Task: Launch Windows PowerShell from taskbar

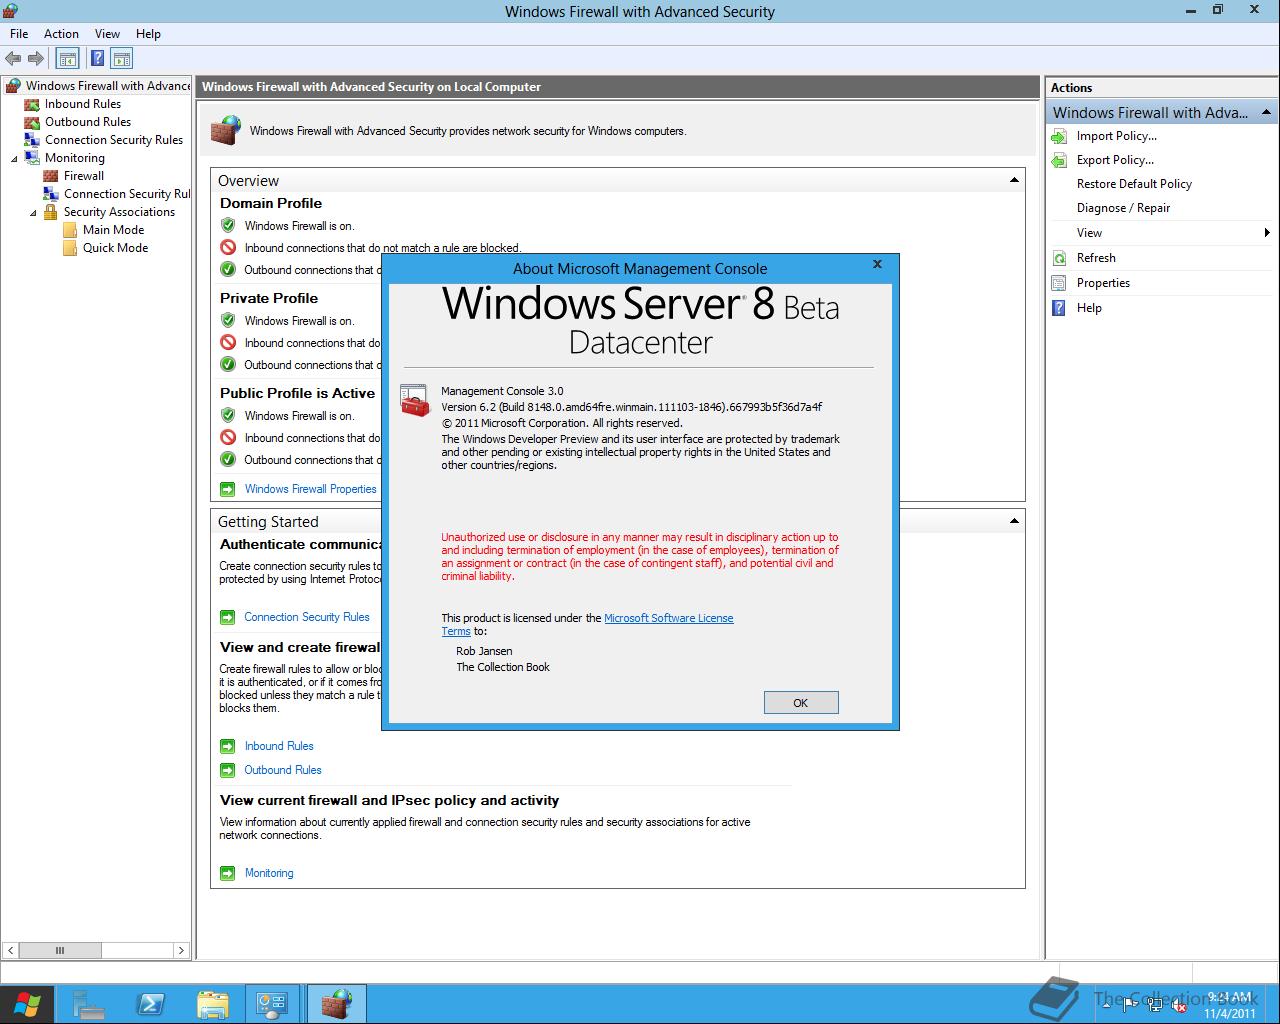Action: pyautogui.click(x=151, y=1004)
